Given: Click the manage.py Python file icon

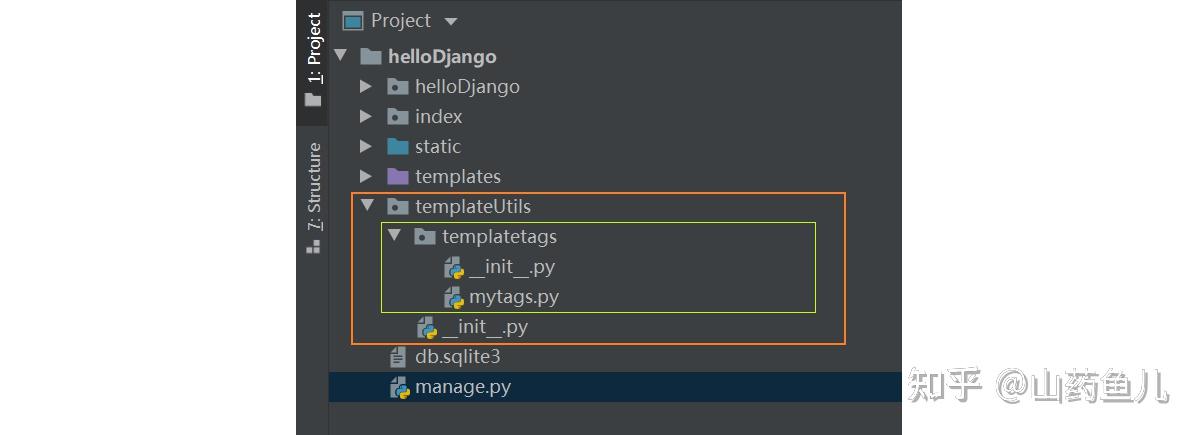Looking at the screenshot, I should tap(399, 387).
